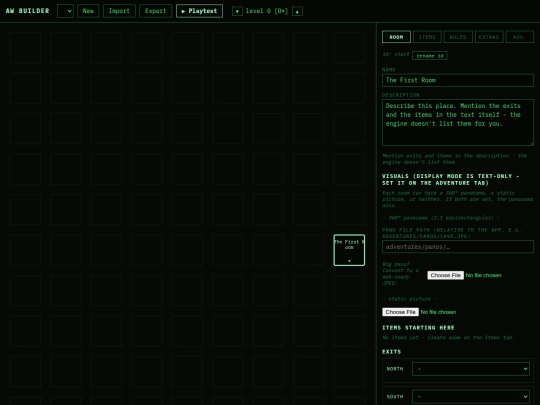The height and width of the screenshot is (405, 540).
Task: Click the room Name input field
Action: (x=458, y=80)
